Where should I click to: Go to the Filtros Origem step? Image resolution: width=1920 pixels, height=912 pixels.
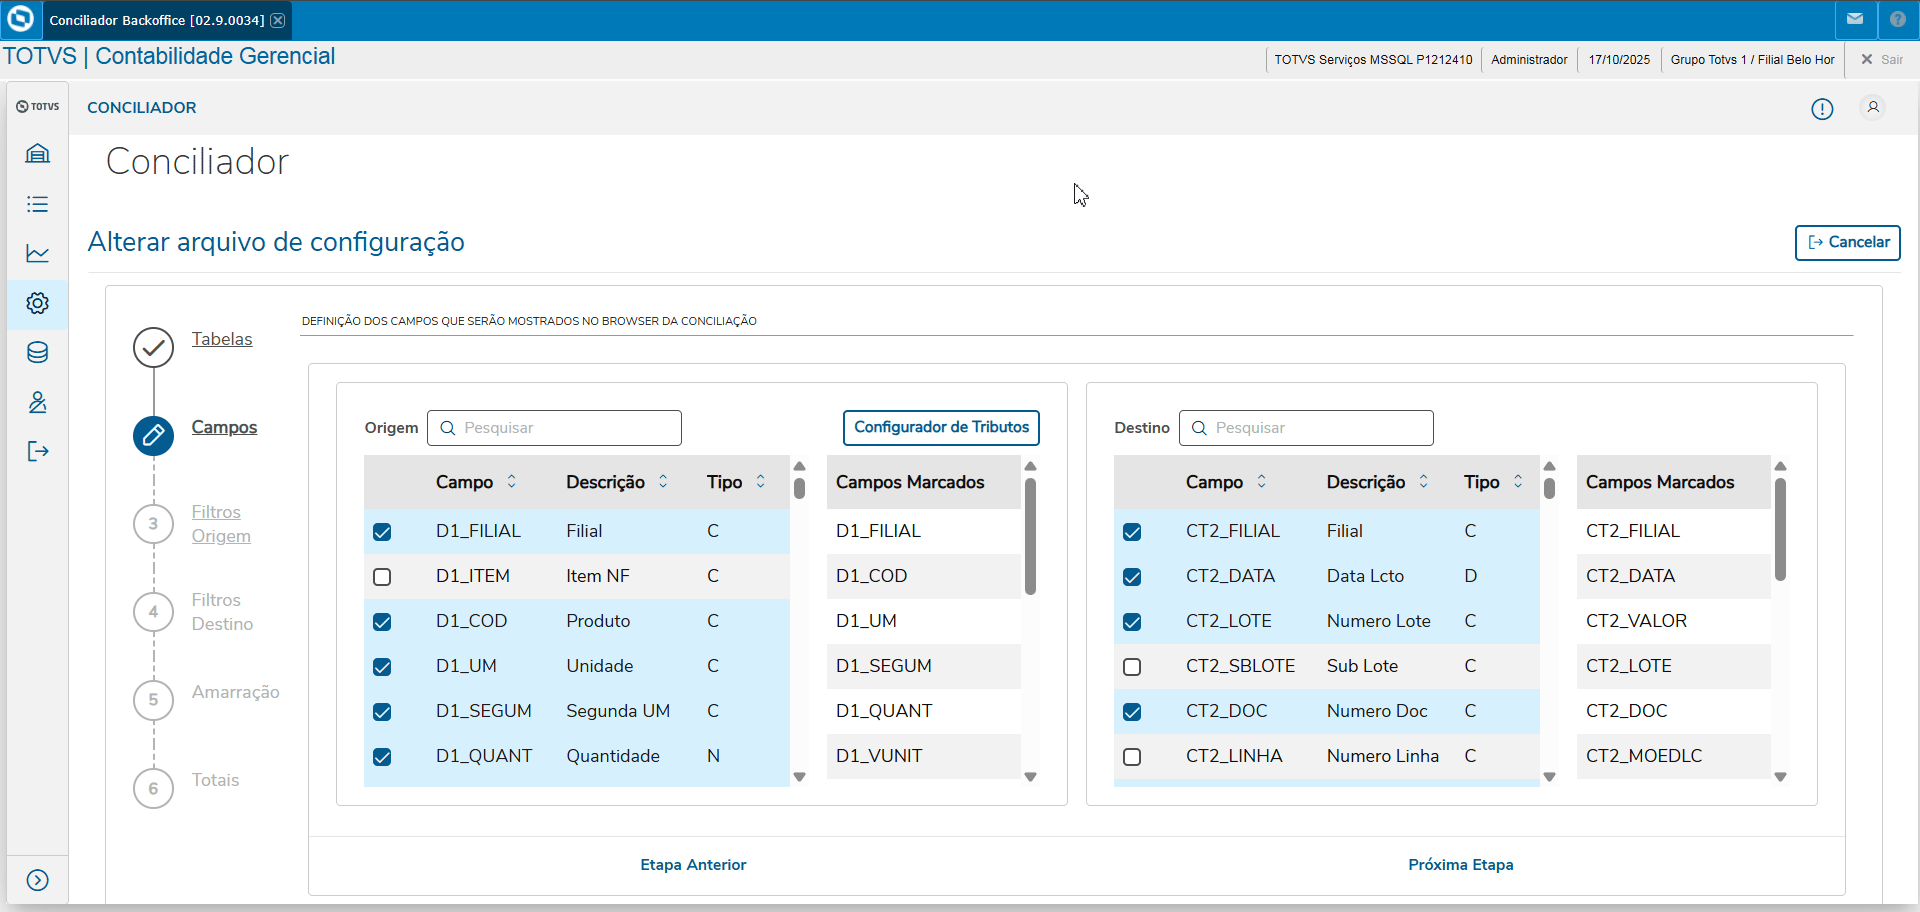(221, 524)
